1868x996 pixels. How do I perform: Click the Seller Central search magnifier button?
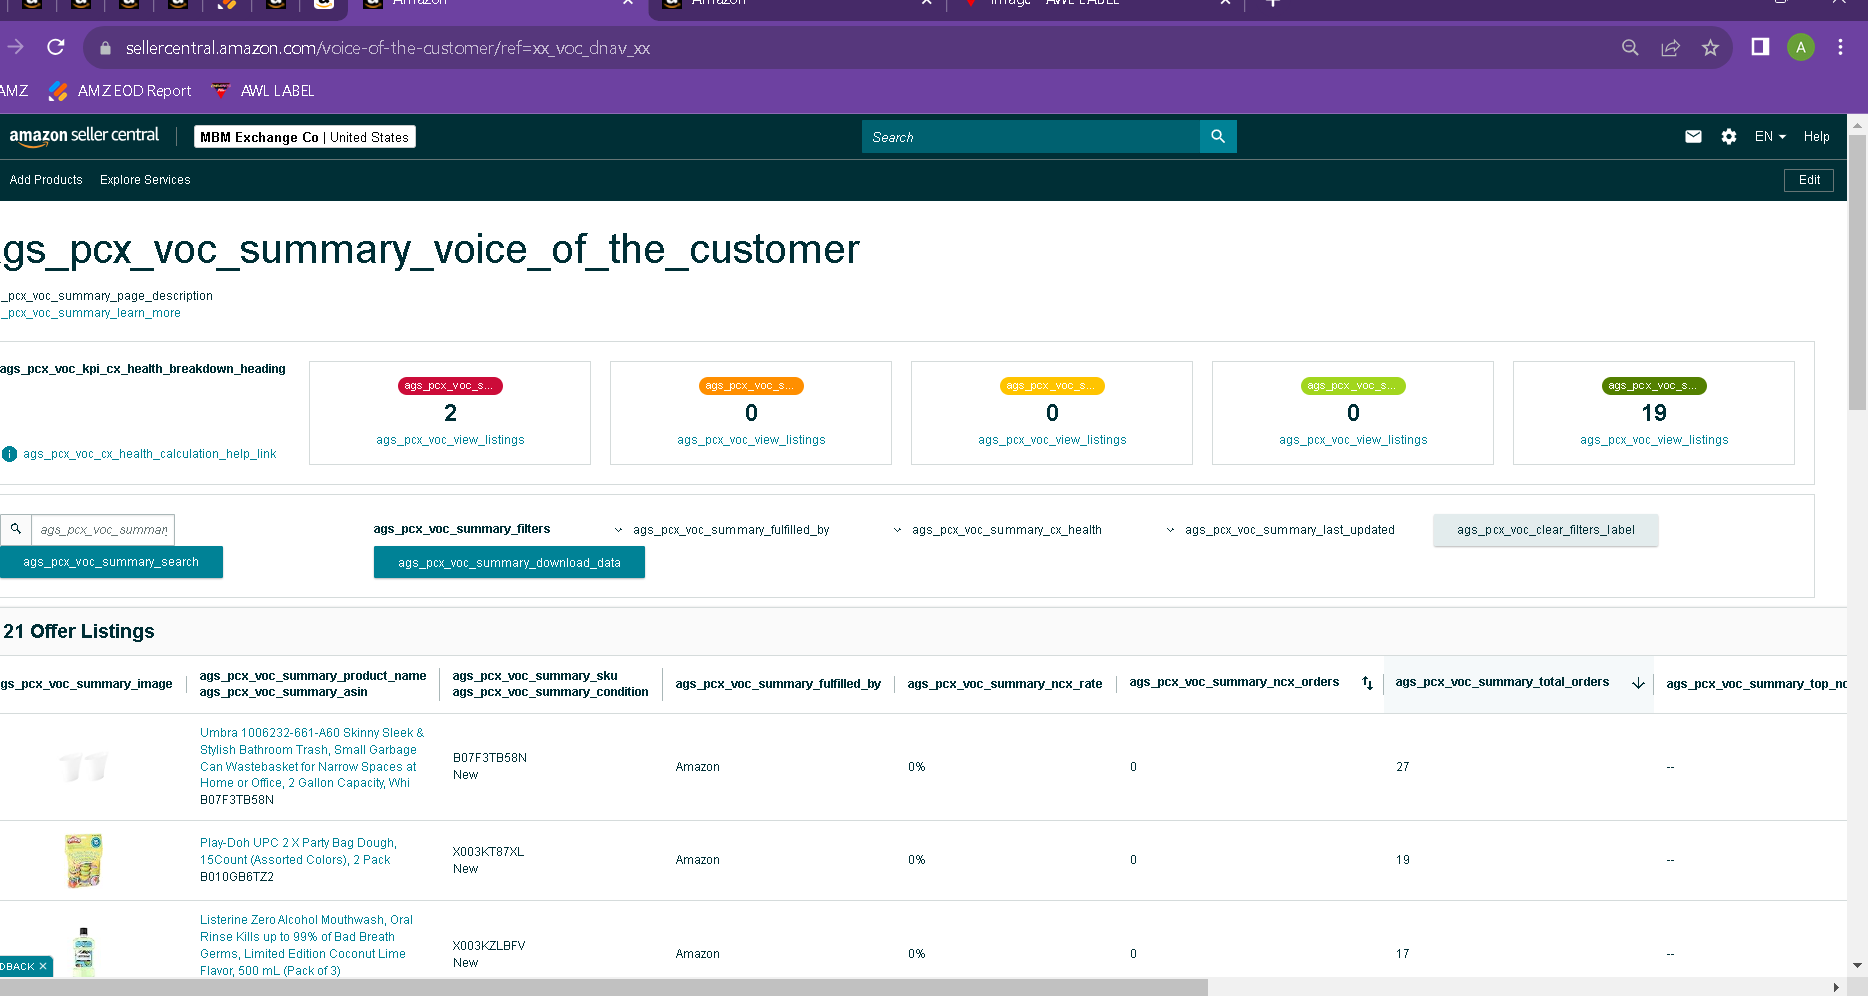[1218, 137]
